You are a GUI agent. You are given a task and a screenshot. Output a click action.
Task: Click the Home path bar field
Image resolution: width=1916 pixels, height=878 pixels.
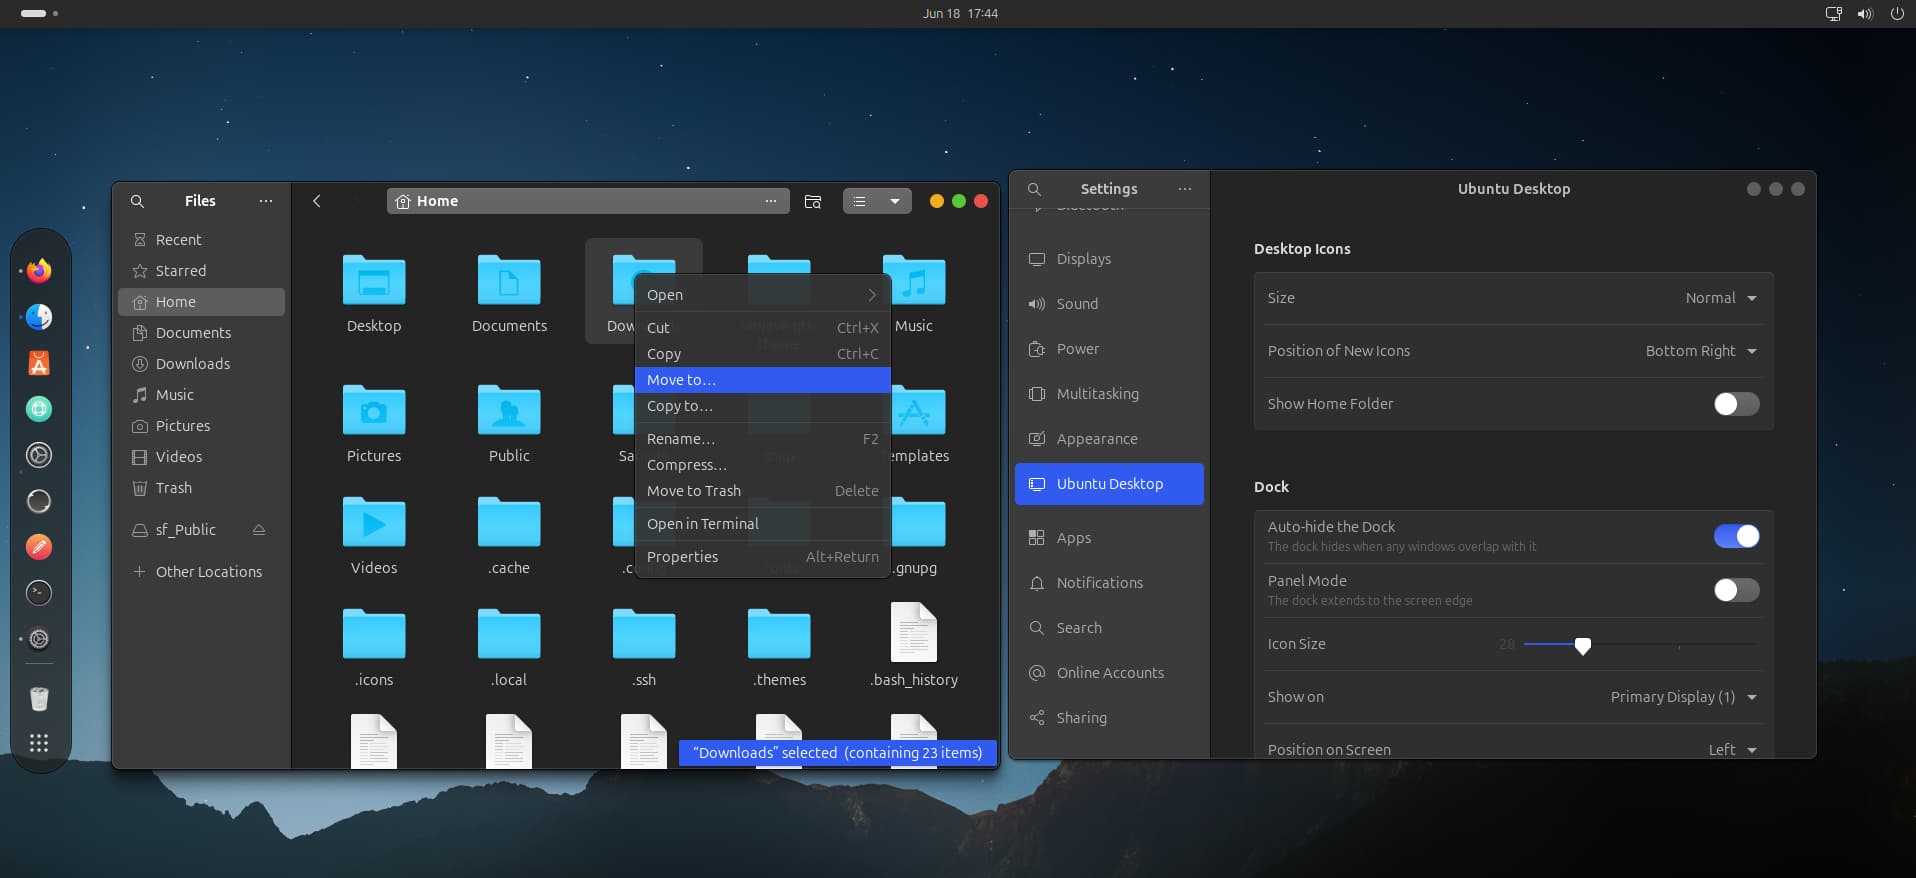point(588,201)
